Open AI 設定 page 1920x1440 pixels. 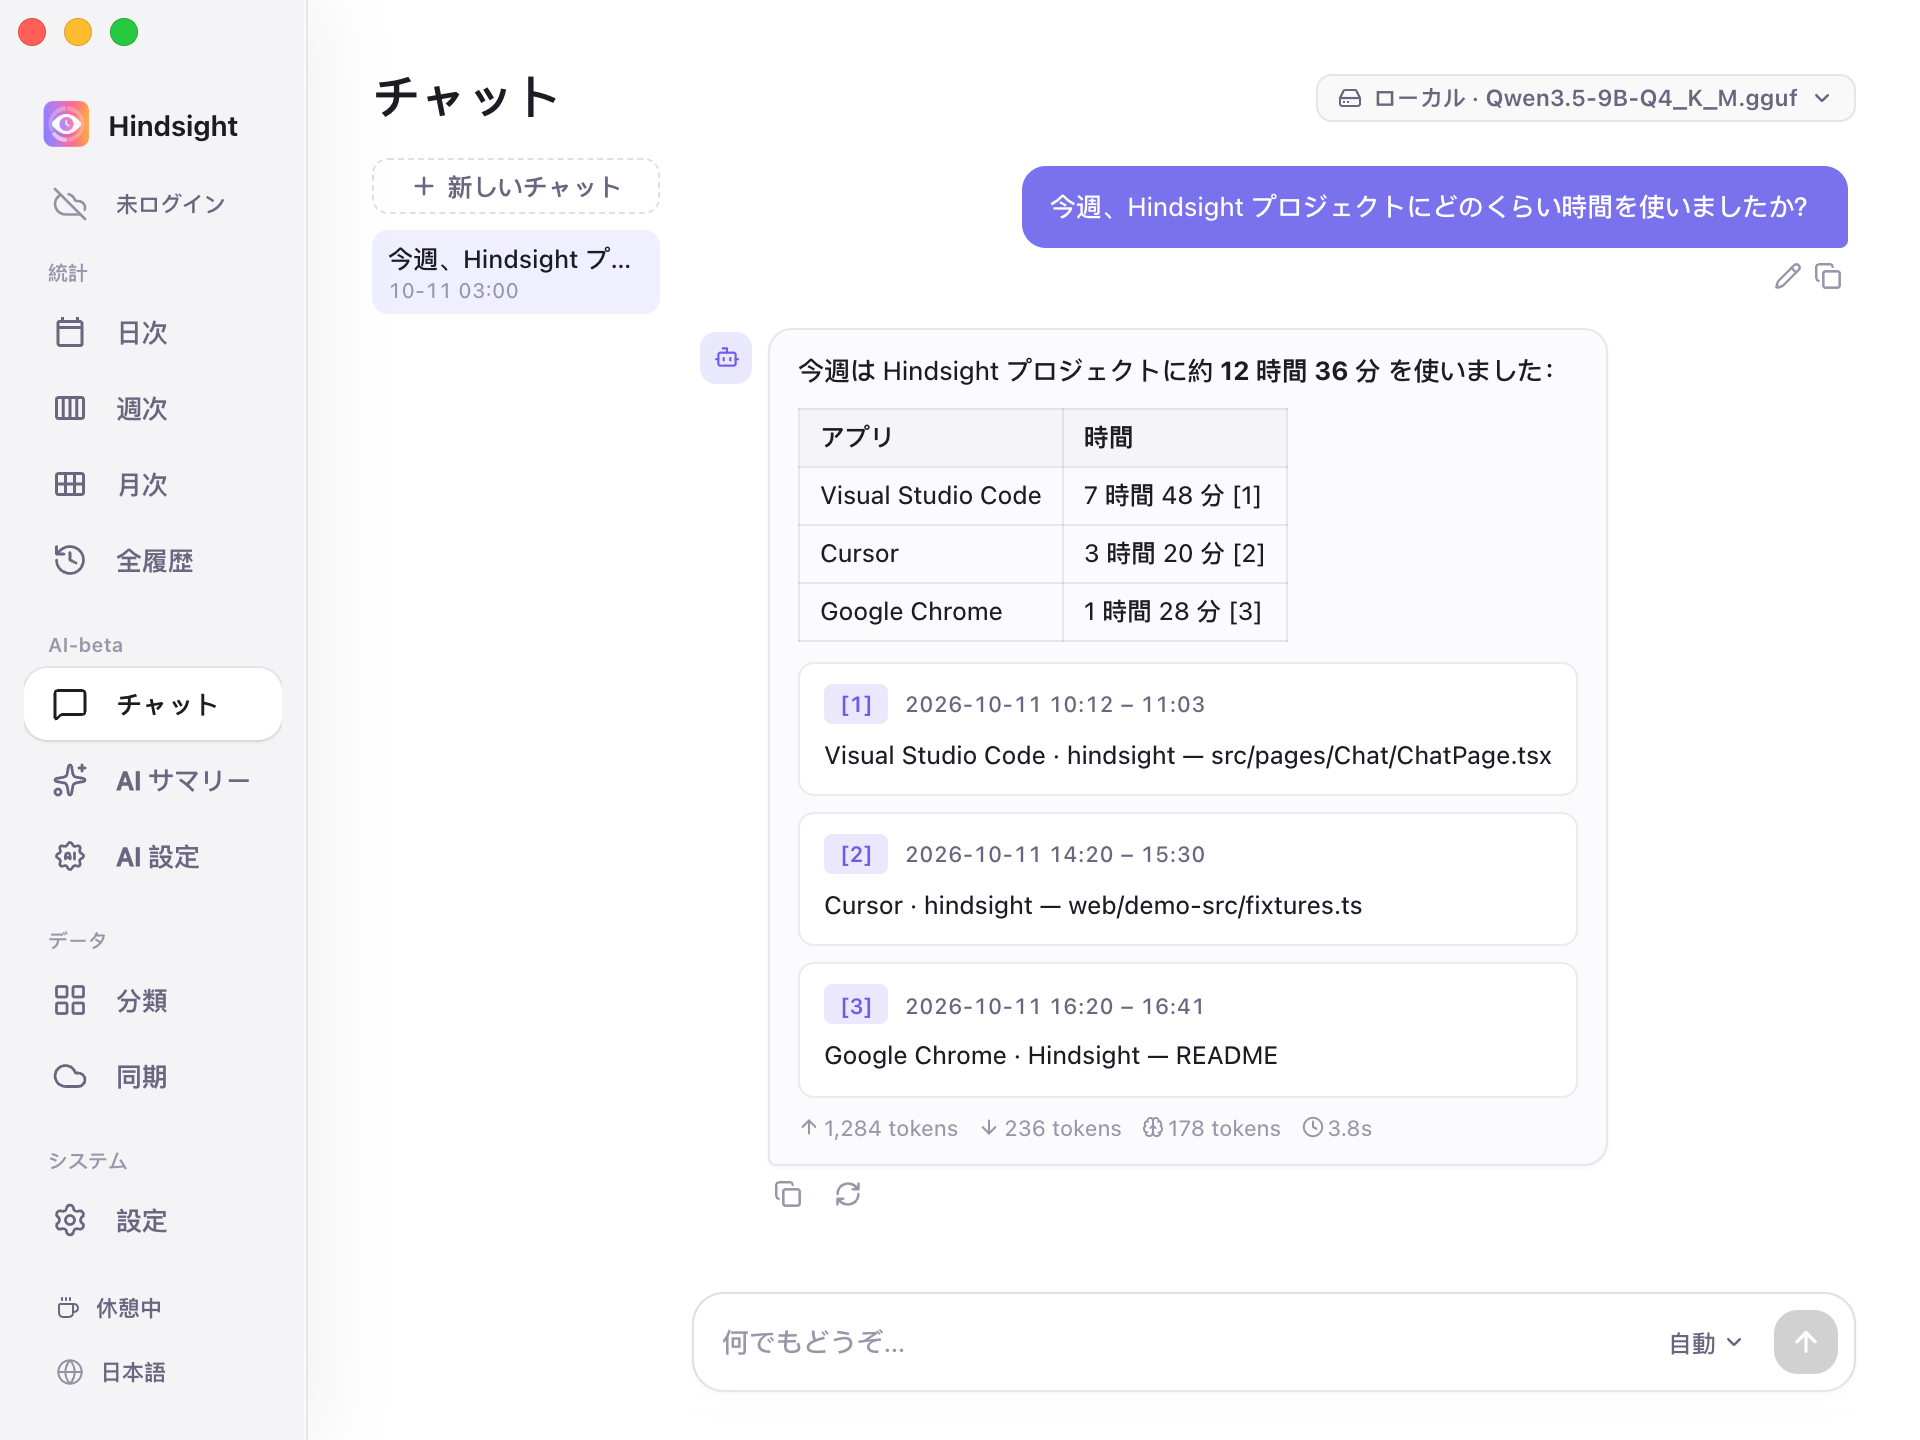[x=152, y=856]
